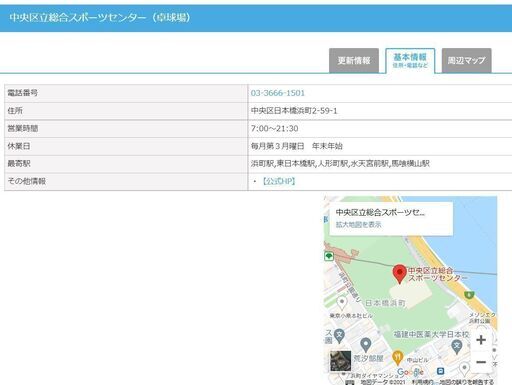
Task: Open the 更新情報 tab
Action: pos(354,60)
